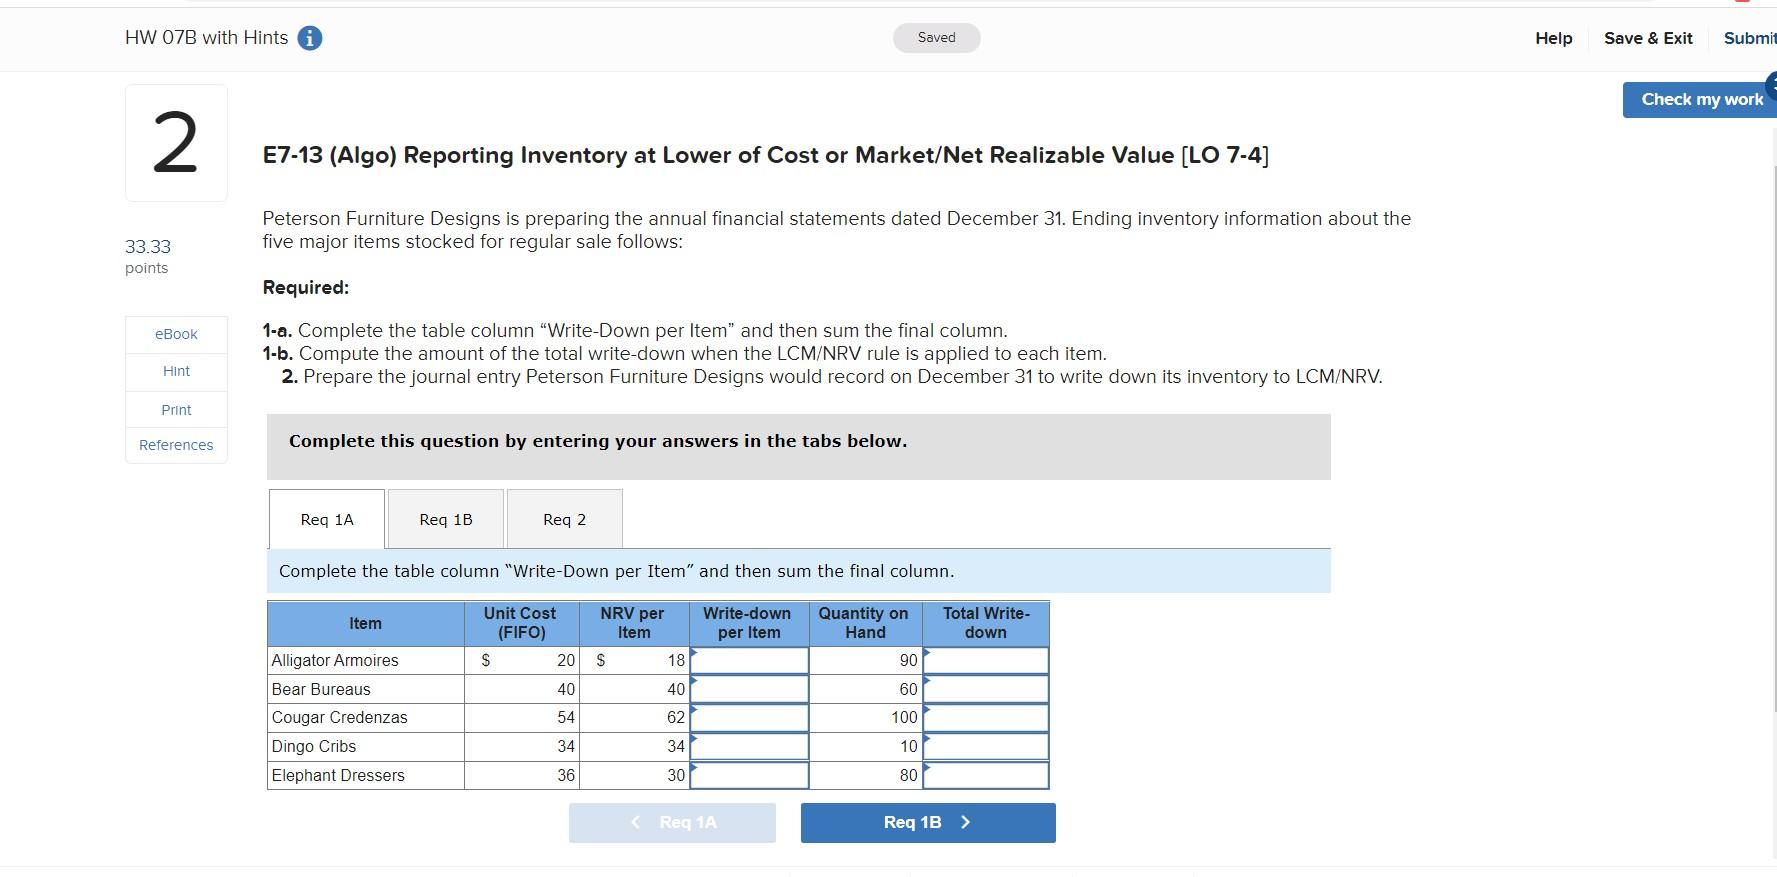Viewport: 1777px width, 877px height.
Task: Click write-down per item field for Bear Bureaus
Action: tap(749, 689)
